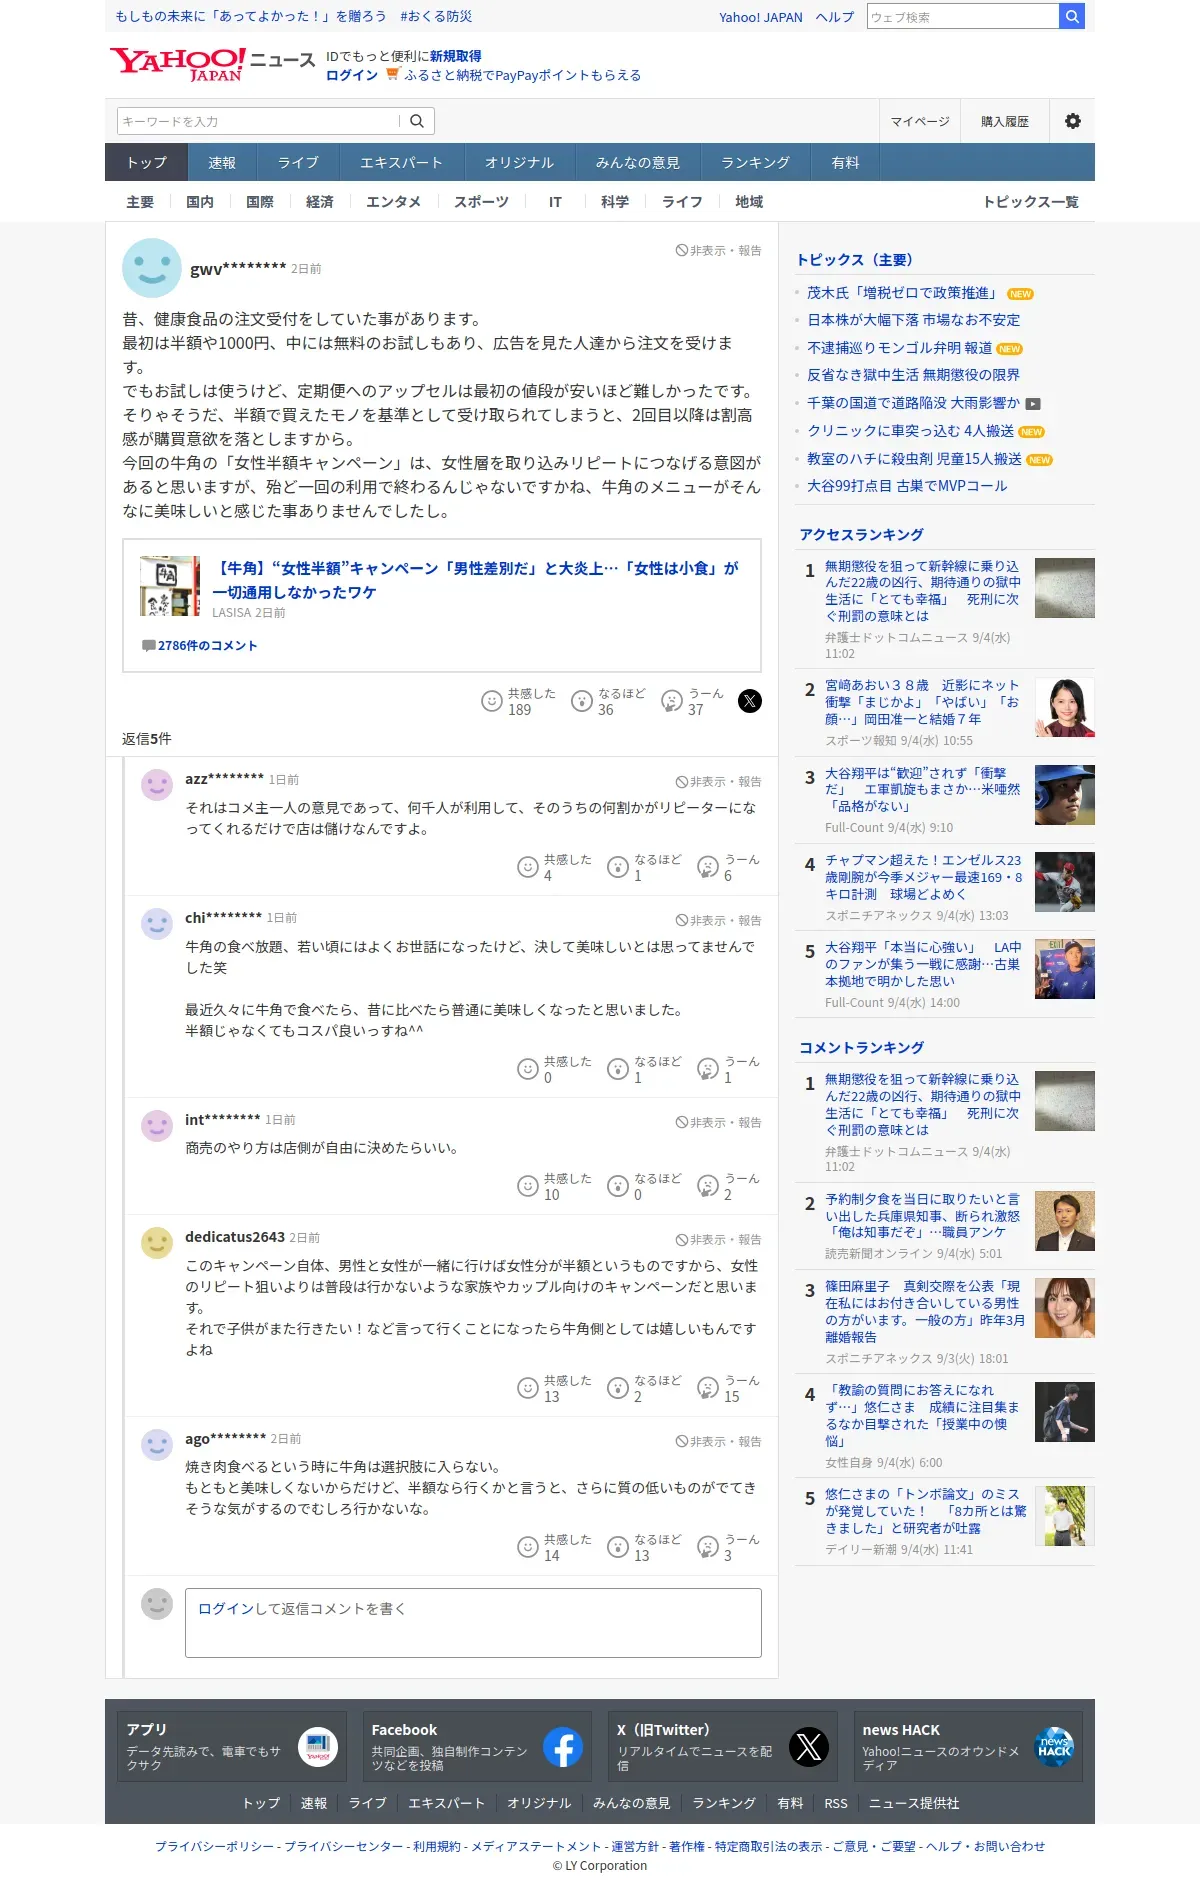Open the news HACK footer icon
Screen dimensions: 1200x1894
click(x=1054, y=1747)
